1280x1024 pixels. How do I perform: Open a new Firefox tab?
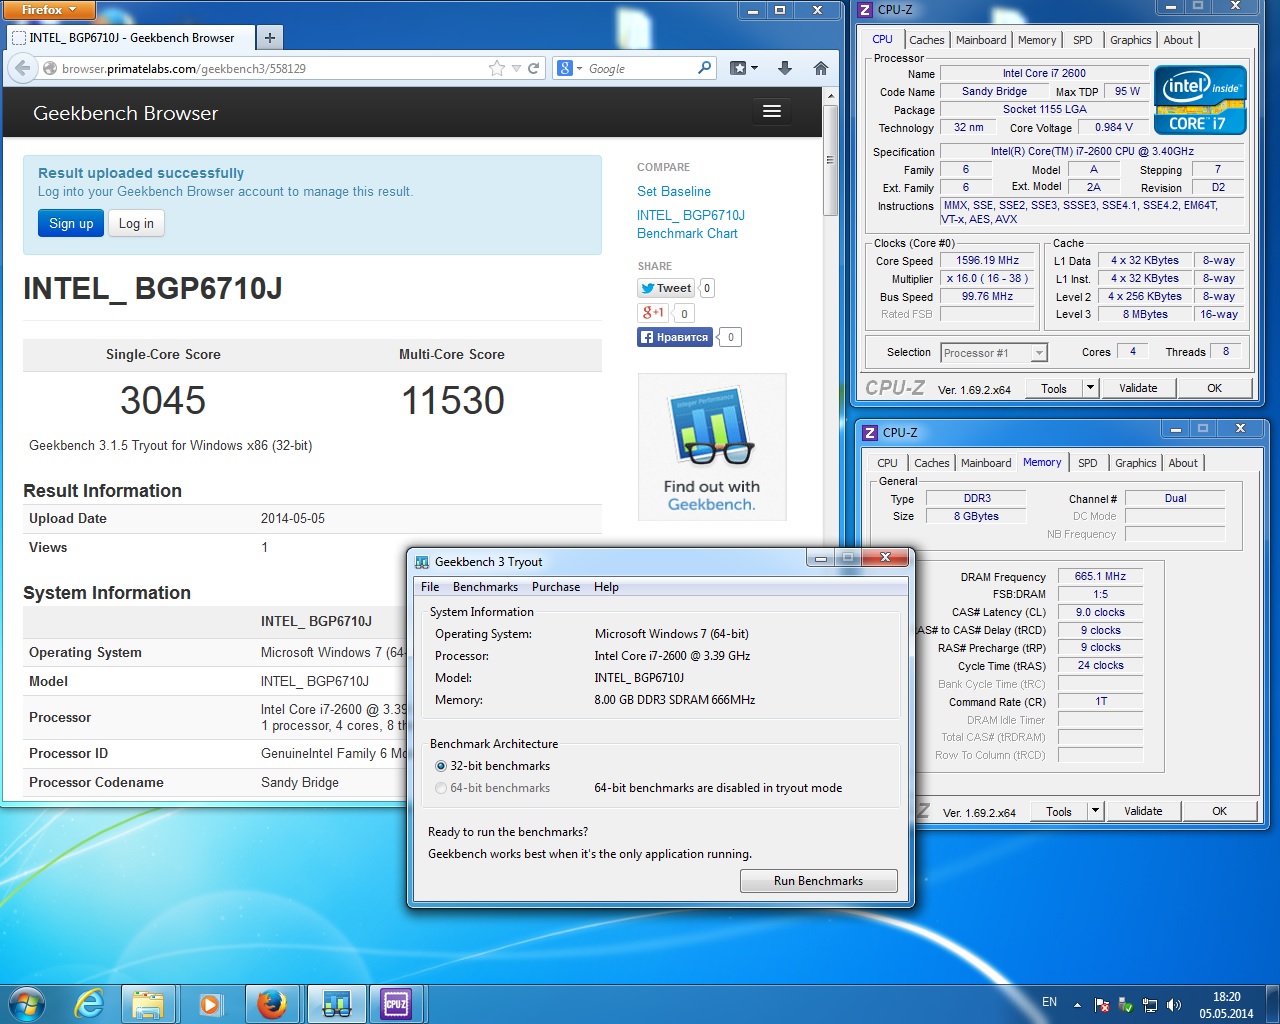269,38
